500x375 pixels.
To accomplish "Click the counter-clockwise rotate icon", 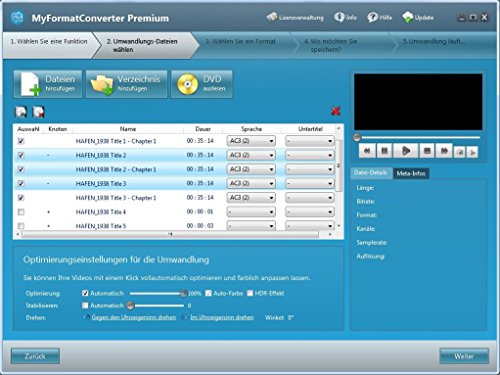I will coord(86,317).
